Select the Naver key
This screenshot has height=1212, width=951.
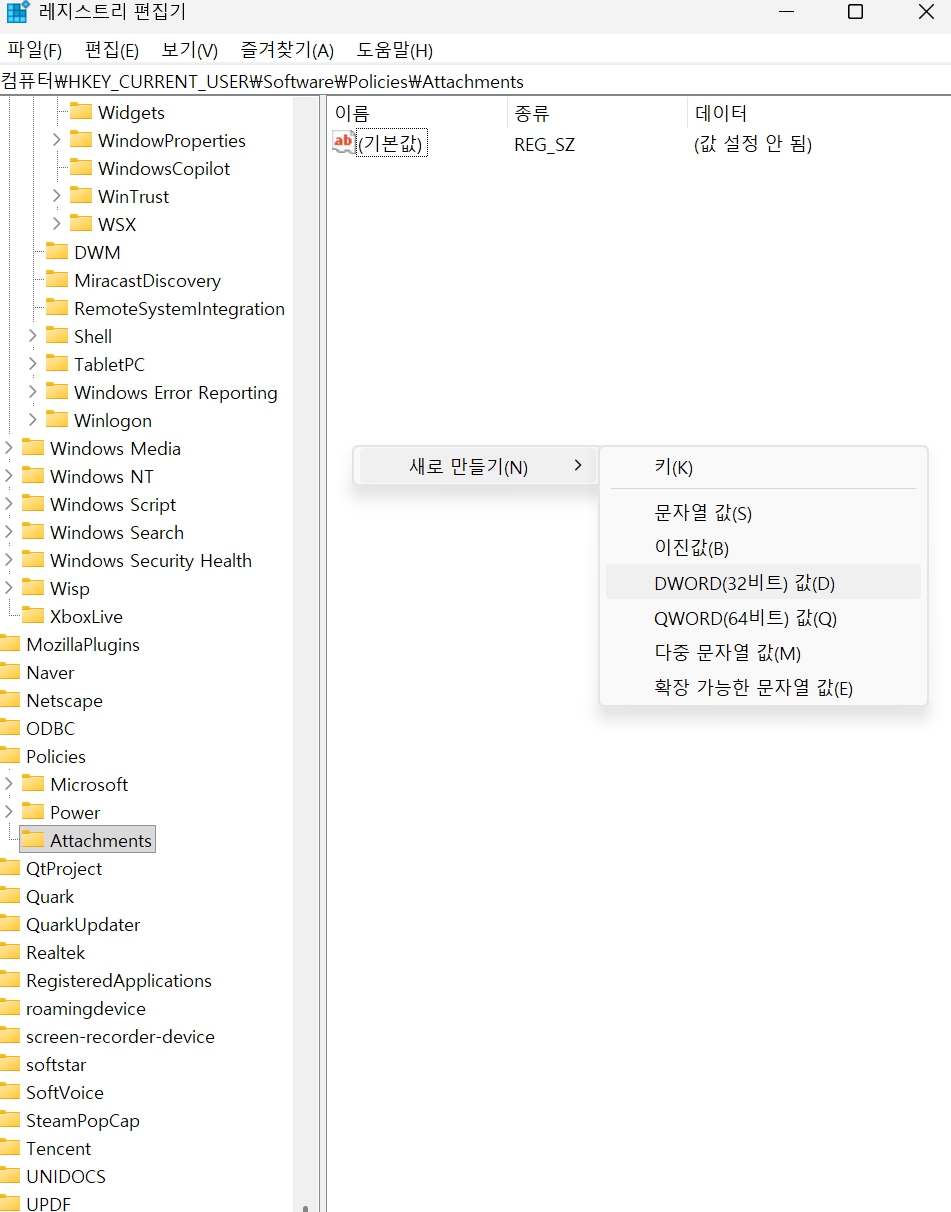50,672
